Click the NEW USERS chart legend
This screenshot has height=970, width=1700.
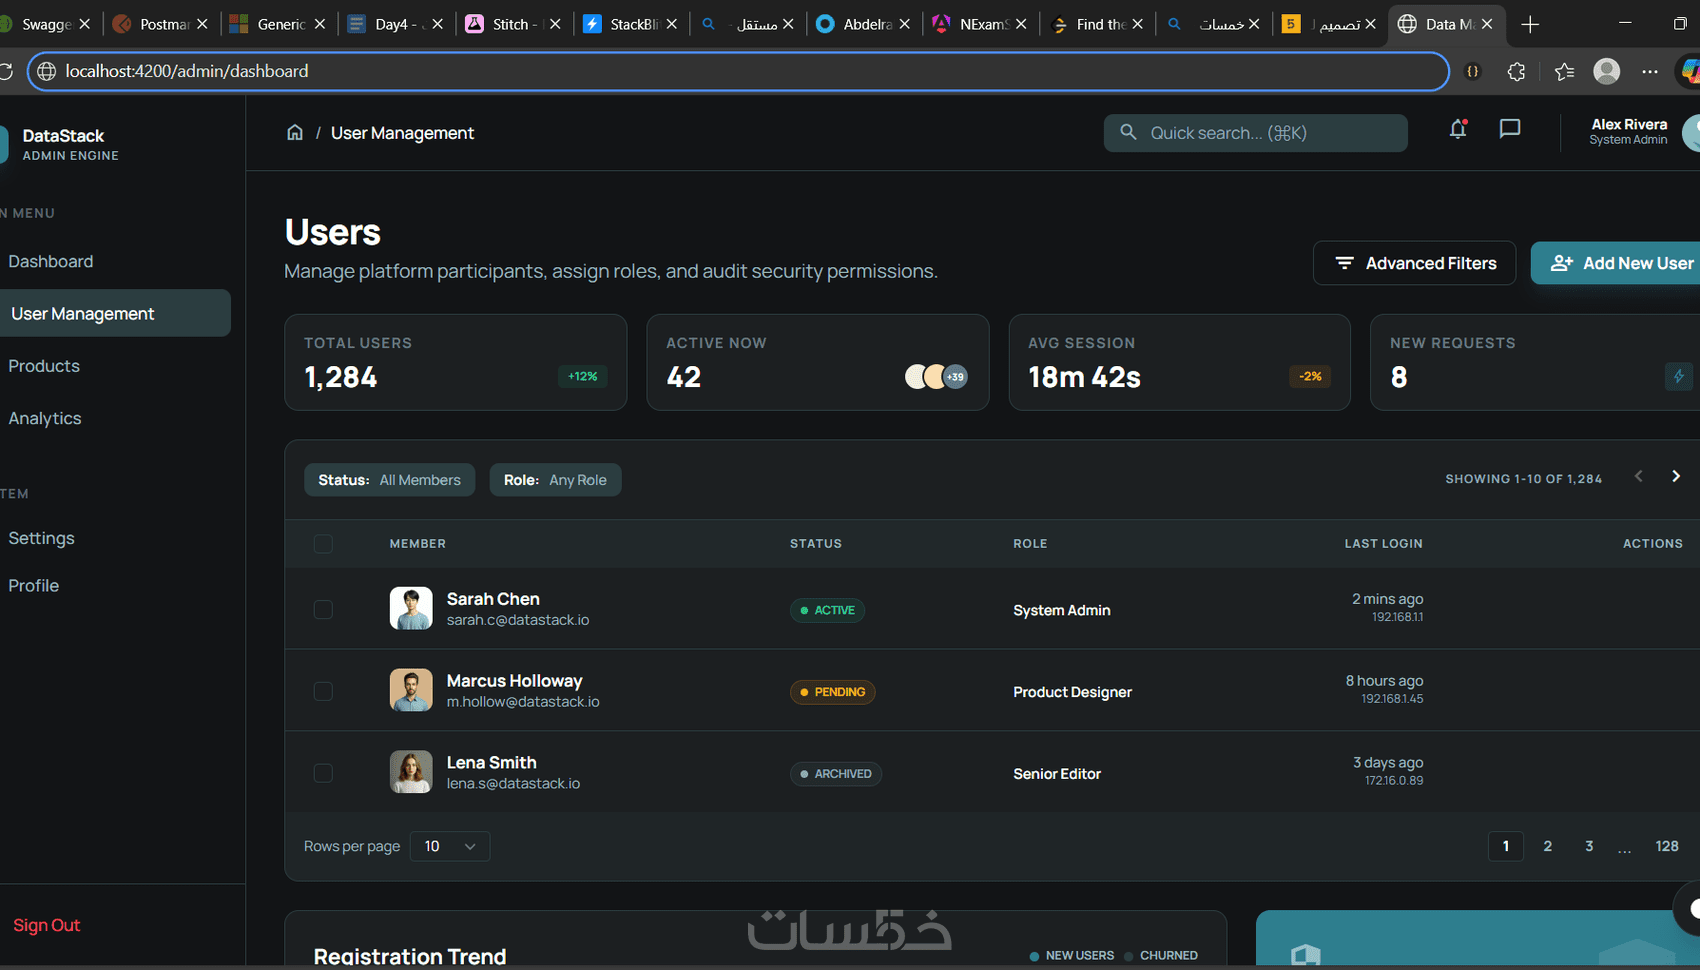(x=1072, y=956)
